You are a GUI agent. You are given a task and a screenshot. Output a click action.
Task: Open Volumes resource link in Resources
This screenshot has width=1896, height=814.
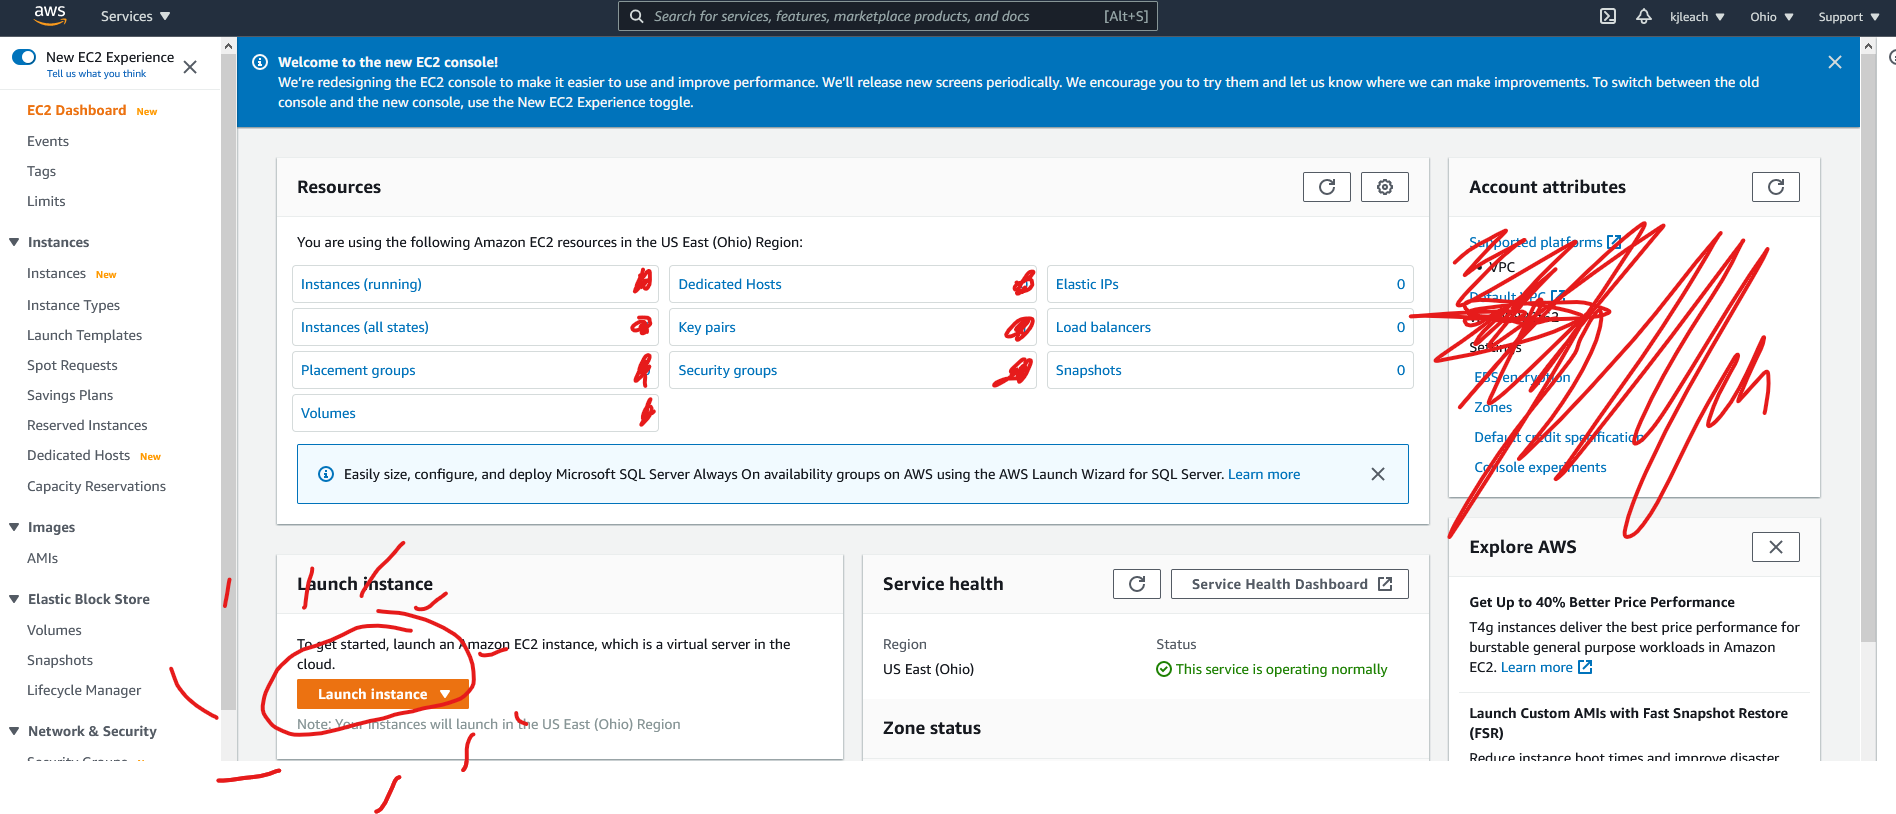click(328, 413)
